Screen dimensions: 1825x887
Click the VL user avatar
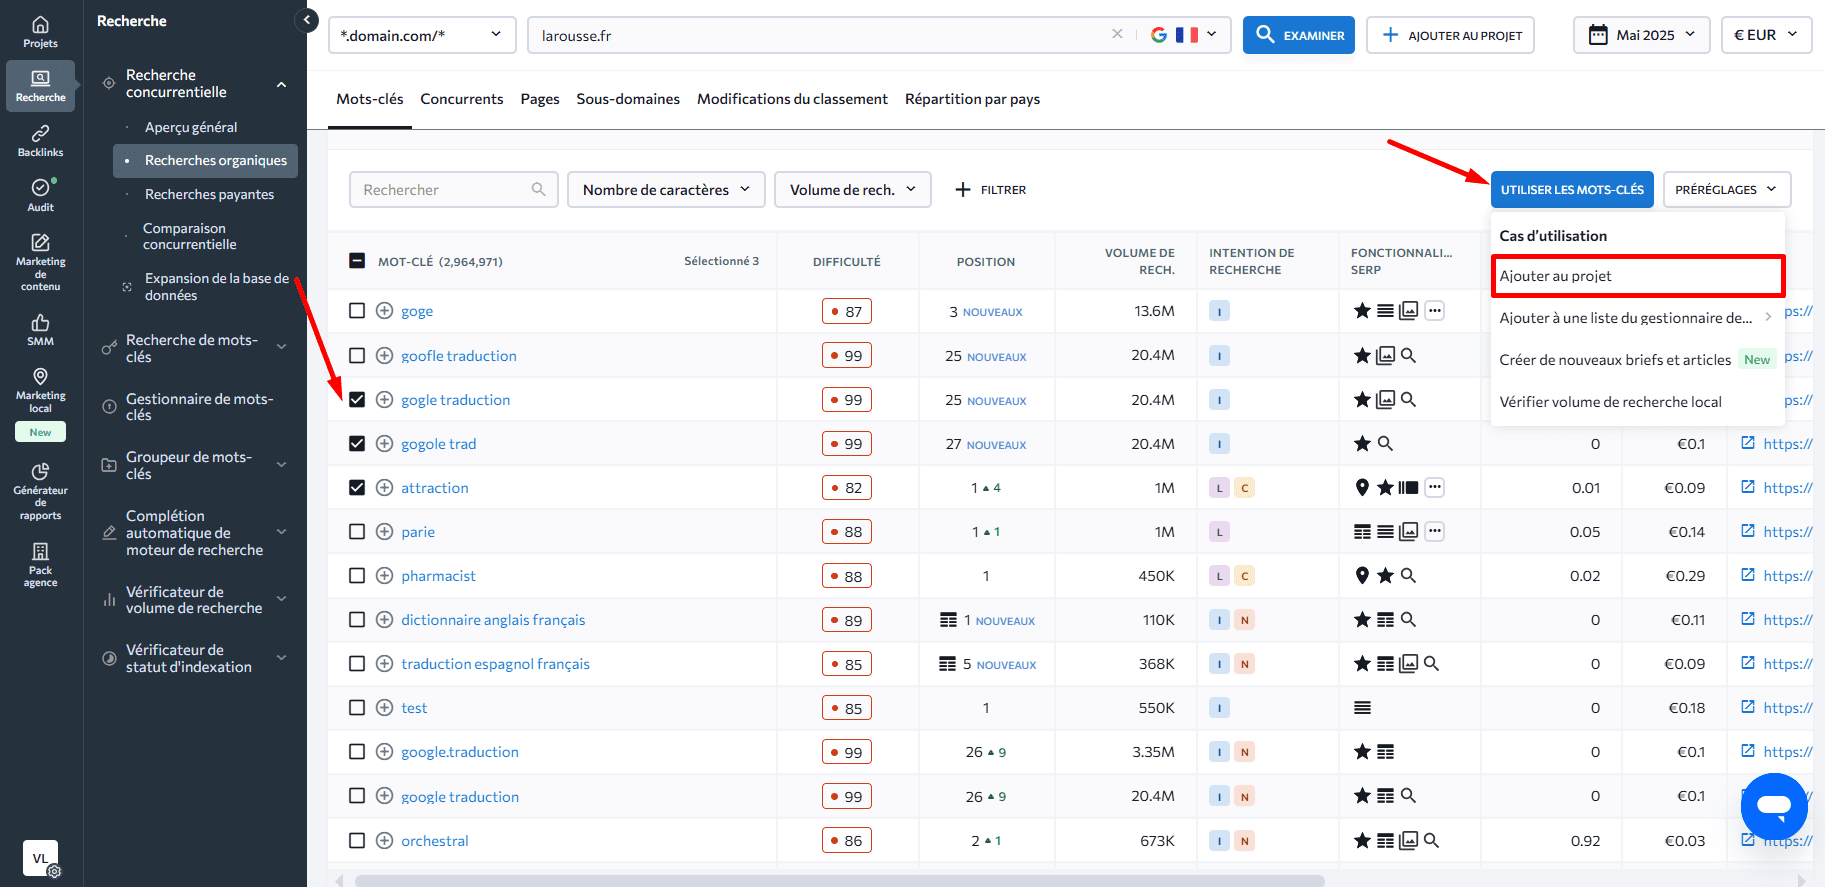point(40,858)
